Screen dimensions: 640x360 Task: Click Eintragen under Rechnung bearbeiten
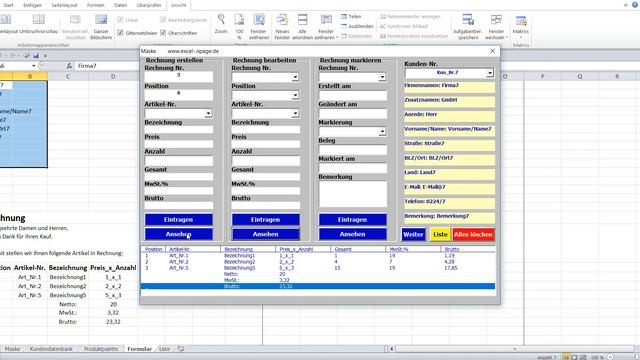click(x=265, y=220)
